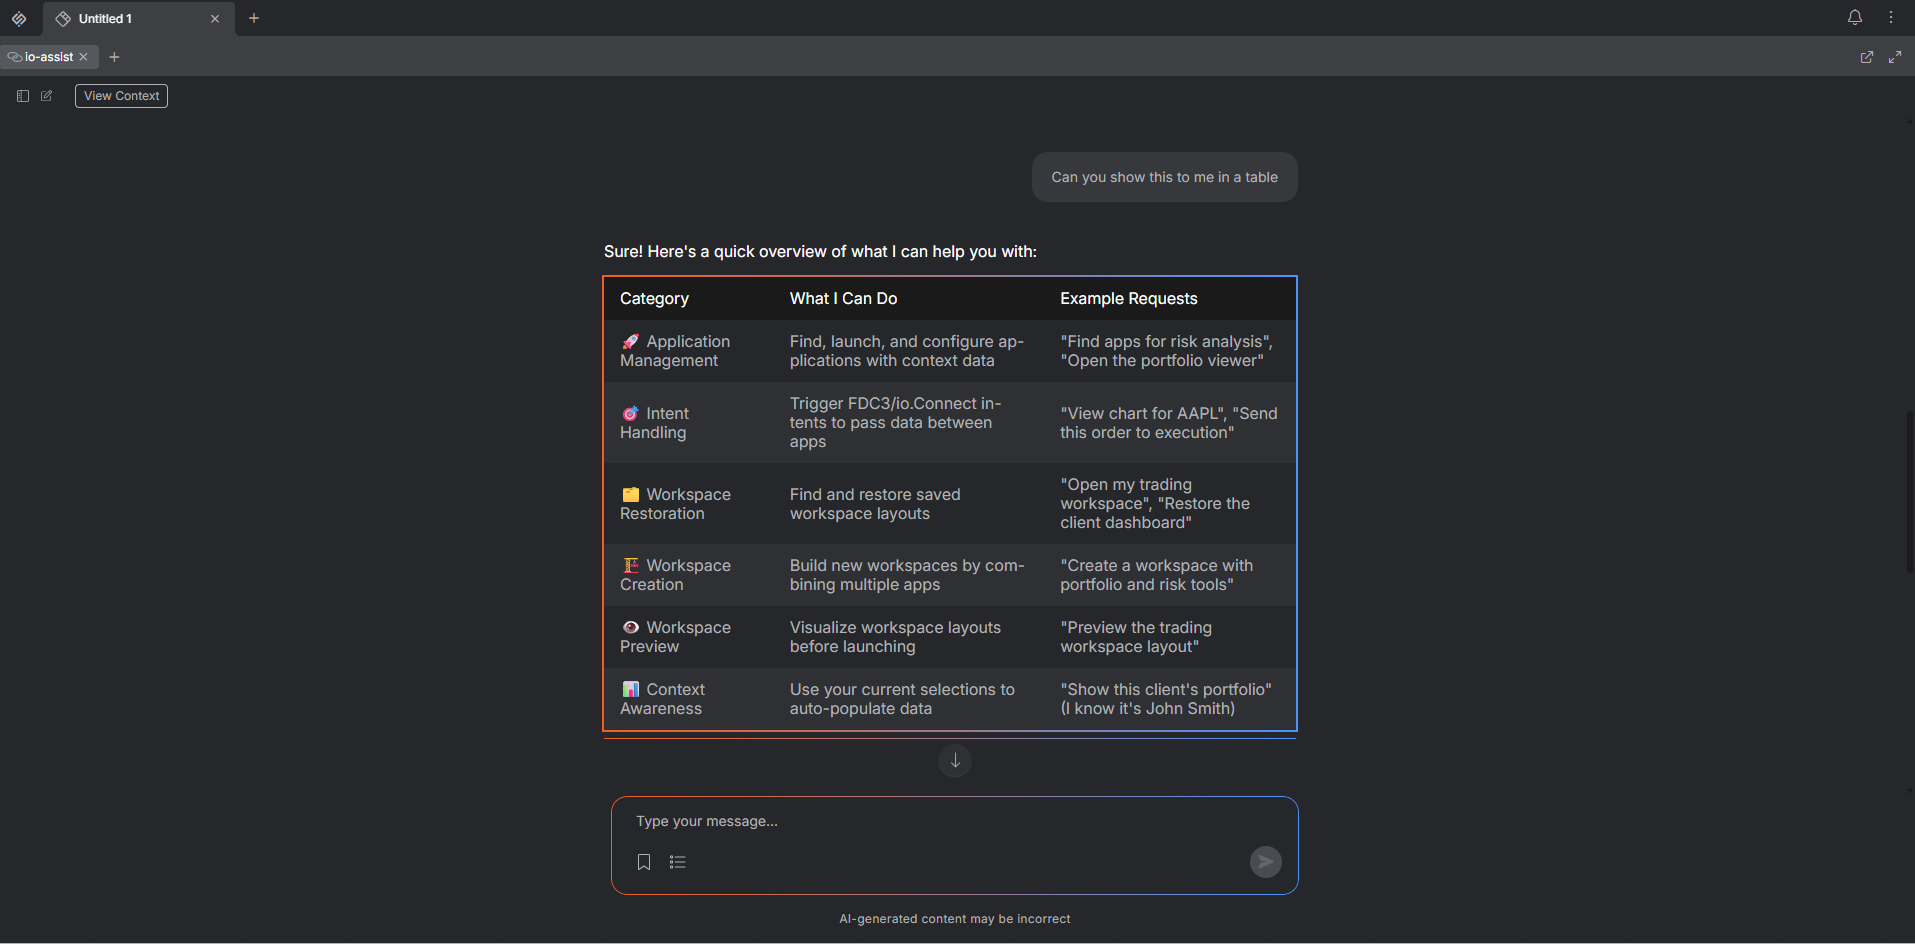The image size is (1915, 944).
Task: Click the Context Awareness cell
Action: point(688,699)
